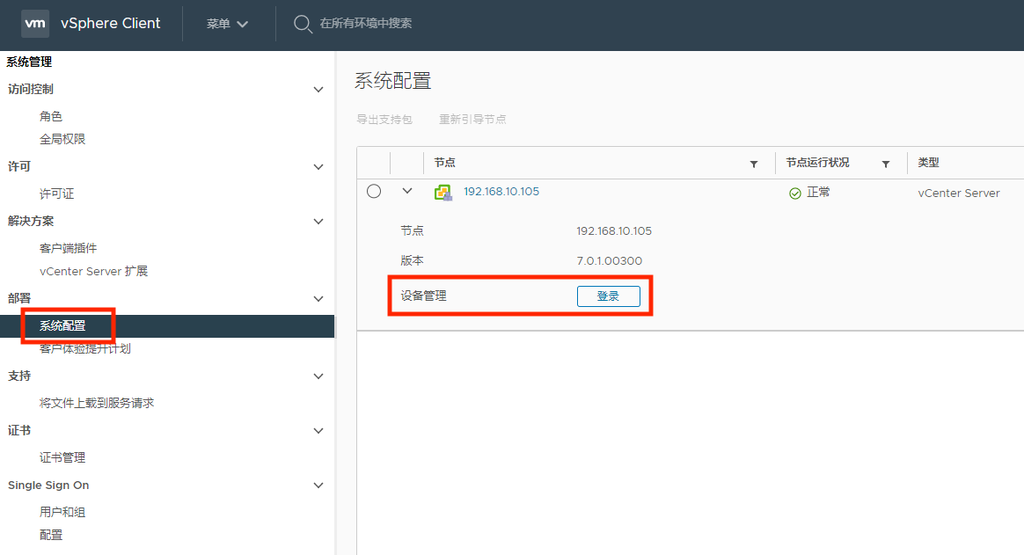Viewport: 1024px width, 555px height.
Task: Click the 版本 label
Action: 412,261
